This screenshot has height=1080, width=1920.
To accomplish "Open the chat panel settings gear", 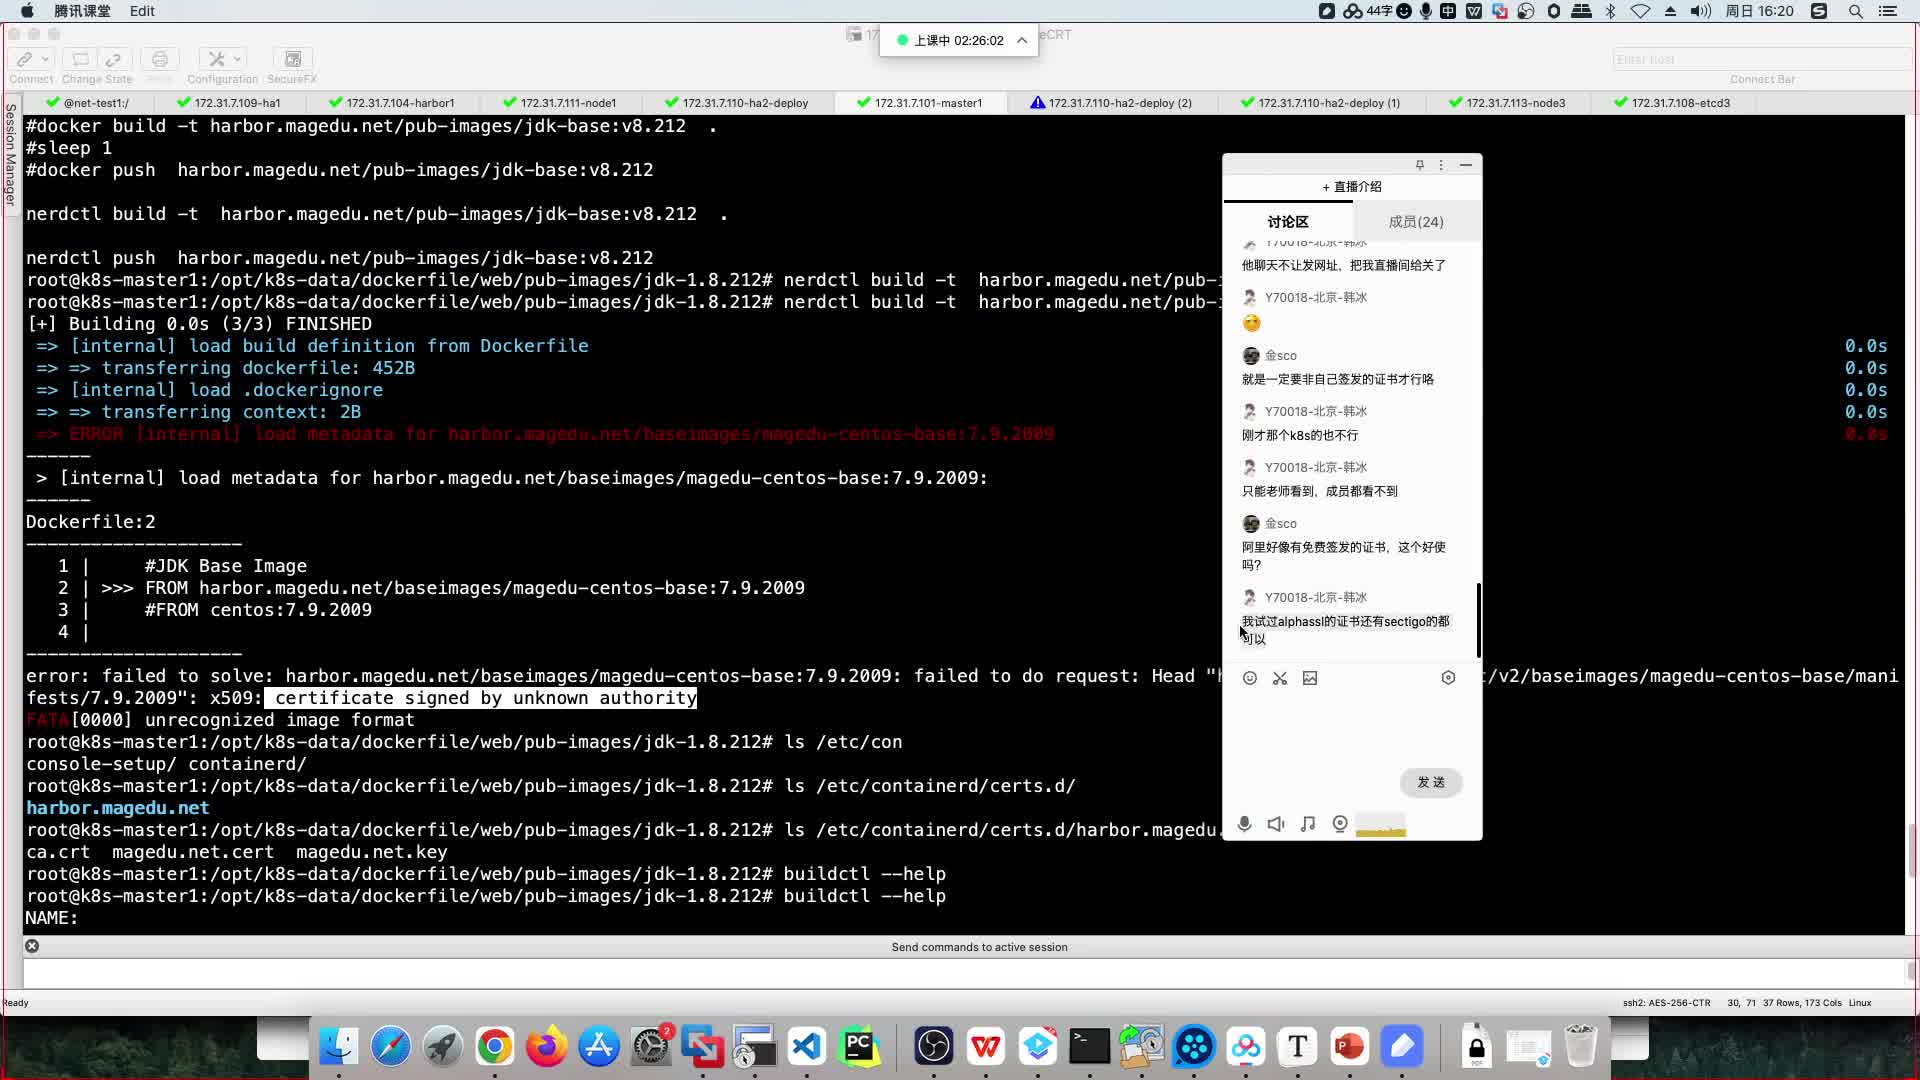I will coord(1448,678).
